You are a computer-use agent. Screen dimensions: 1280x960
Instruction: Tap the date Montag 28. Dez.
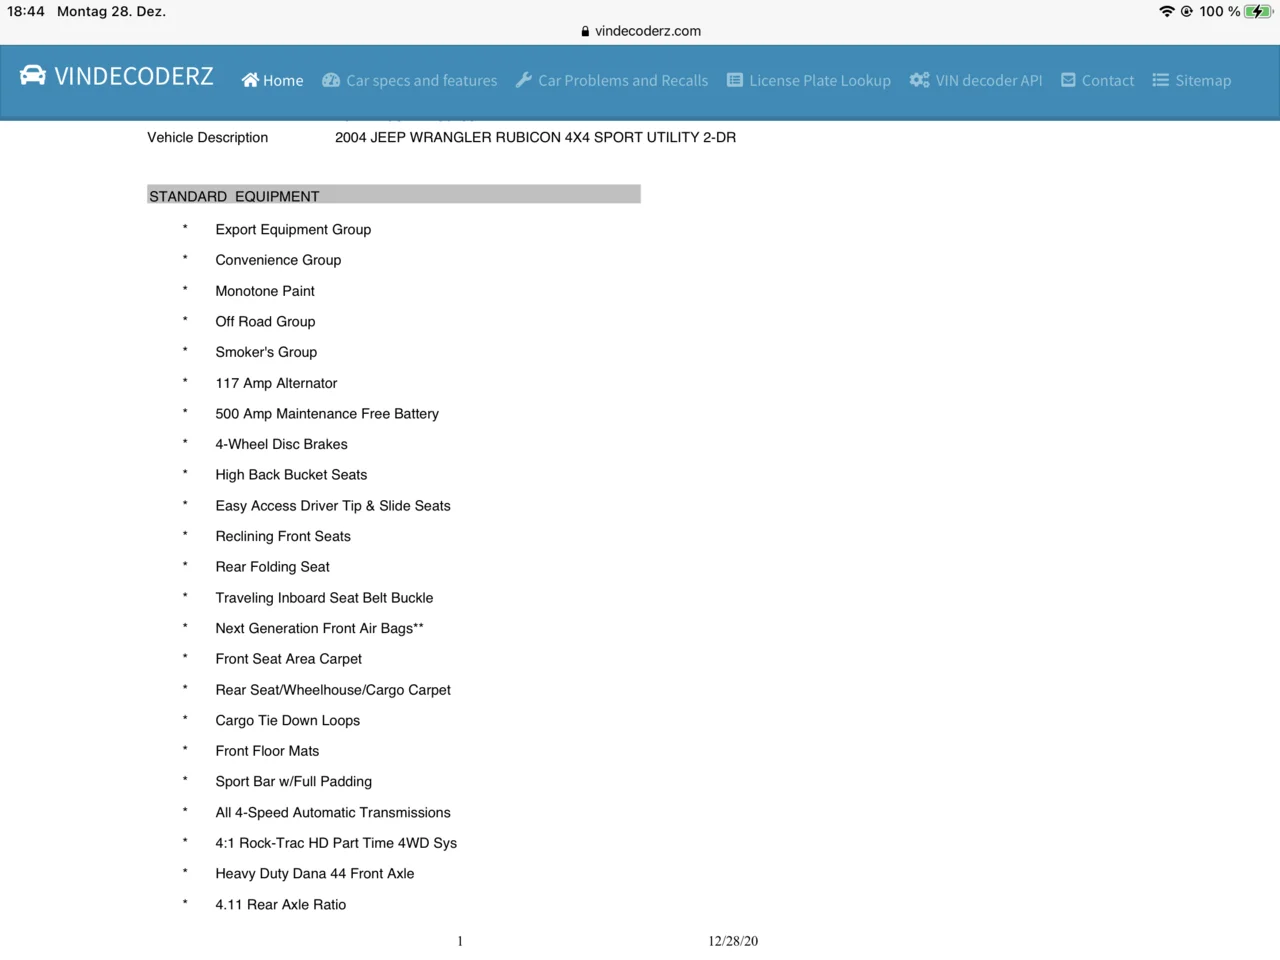tap(111, 11)
